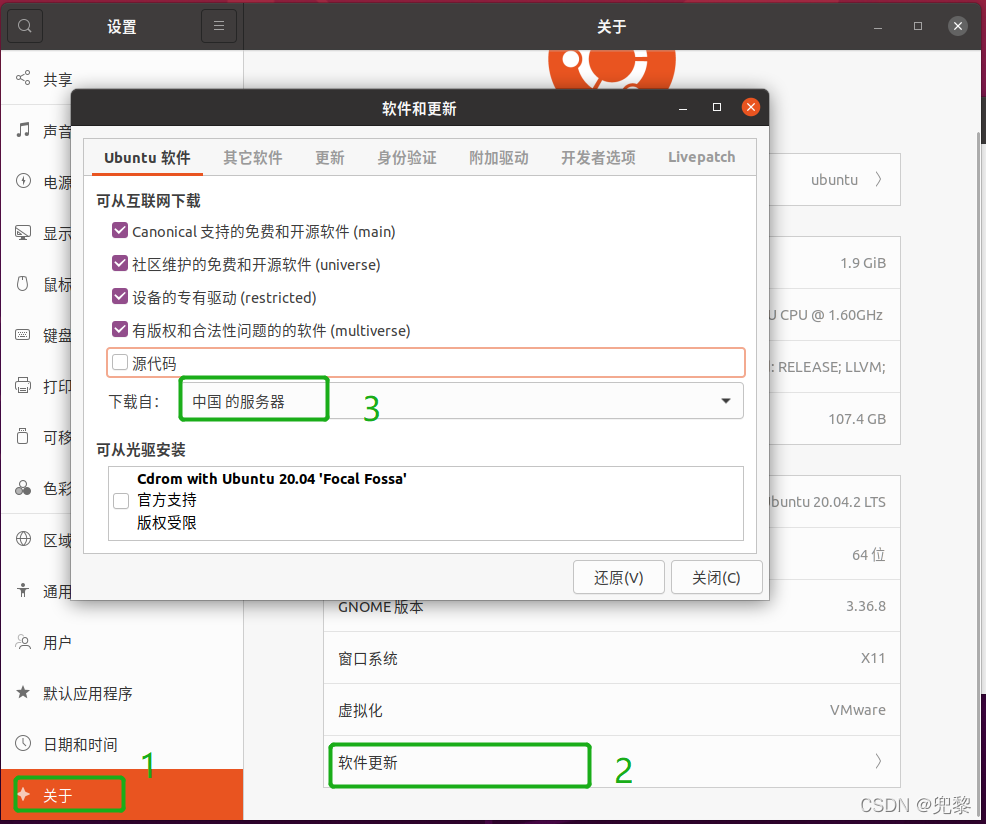Click the 1.9 GiB memory value

[x=863, y=263]
